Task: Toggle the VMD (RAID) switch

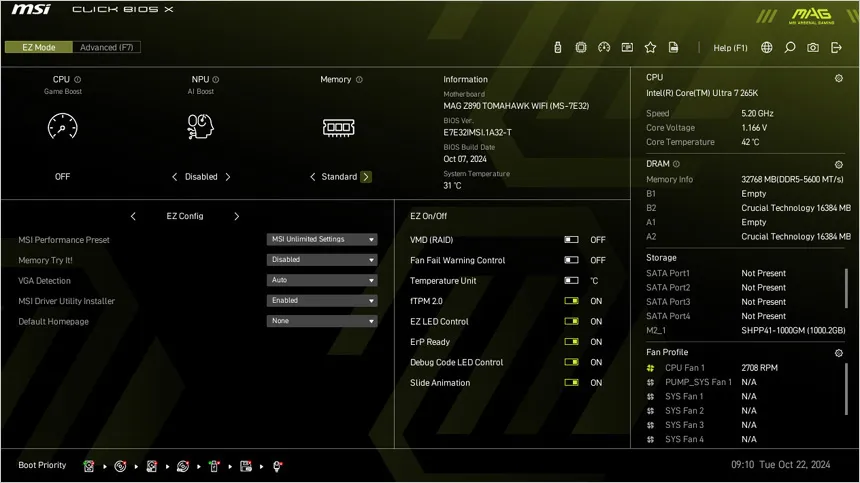Action: point(572,240)
